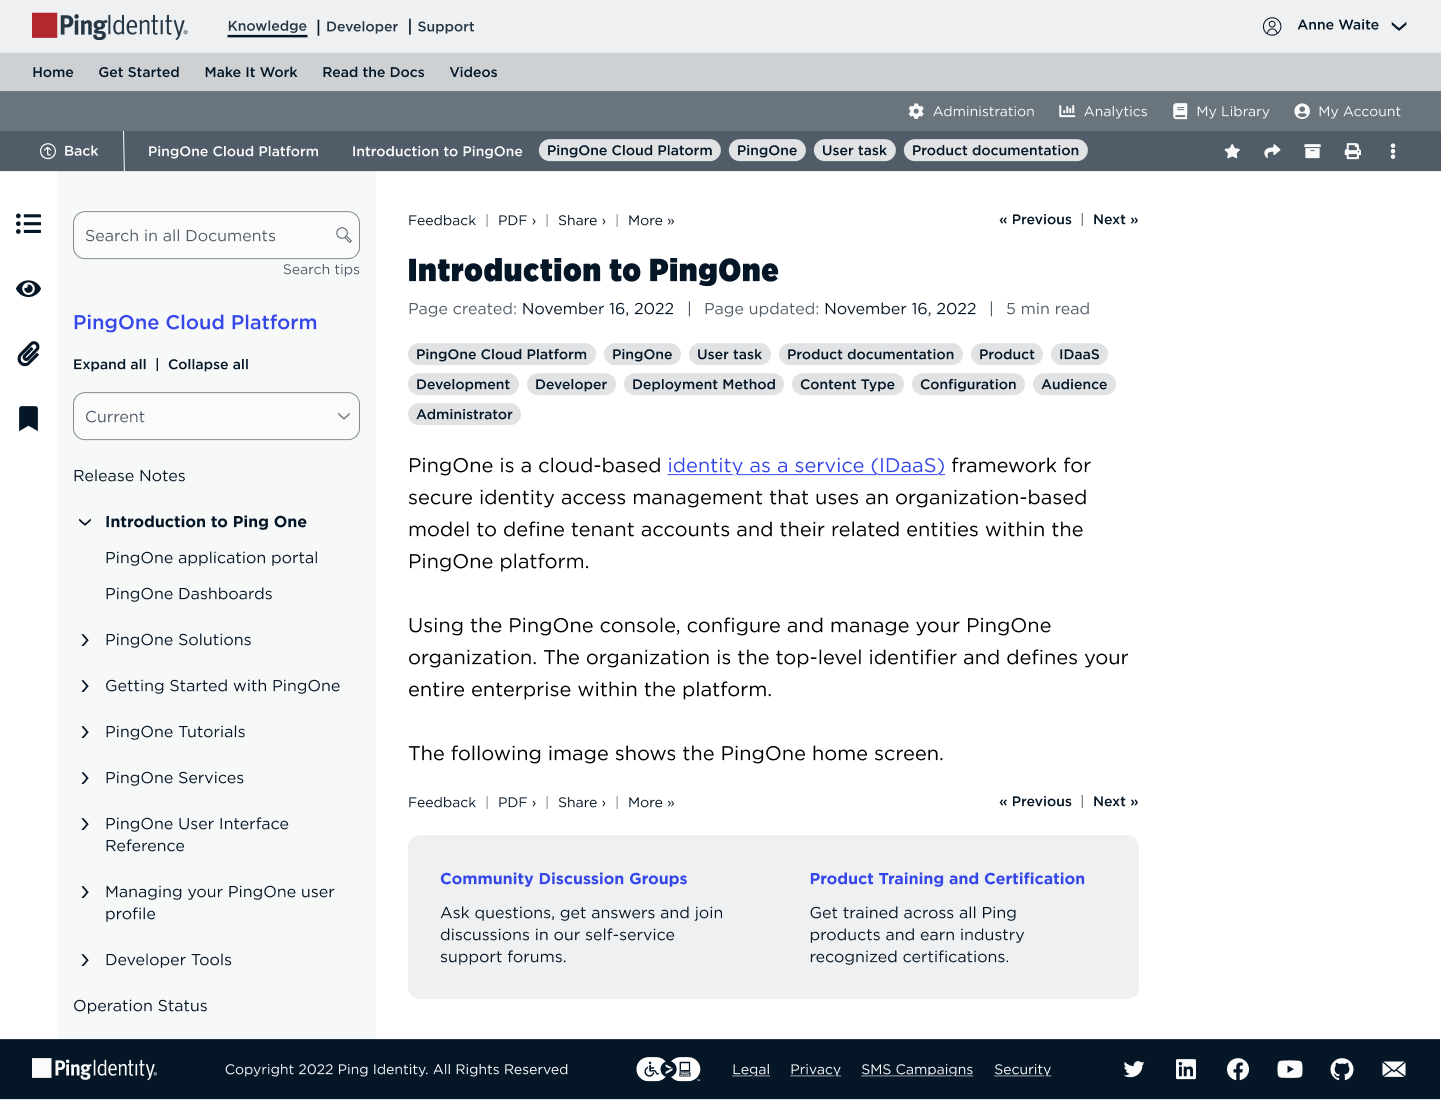
Task: Open the Current version dropdown
Action: (x=216, y=416)
